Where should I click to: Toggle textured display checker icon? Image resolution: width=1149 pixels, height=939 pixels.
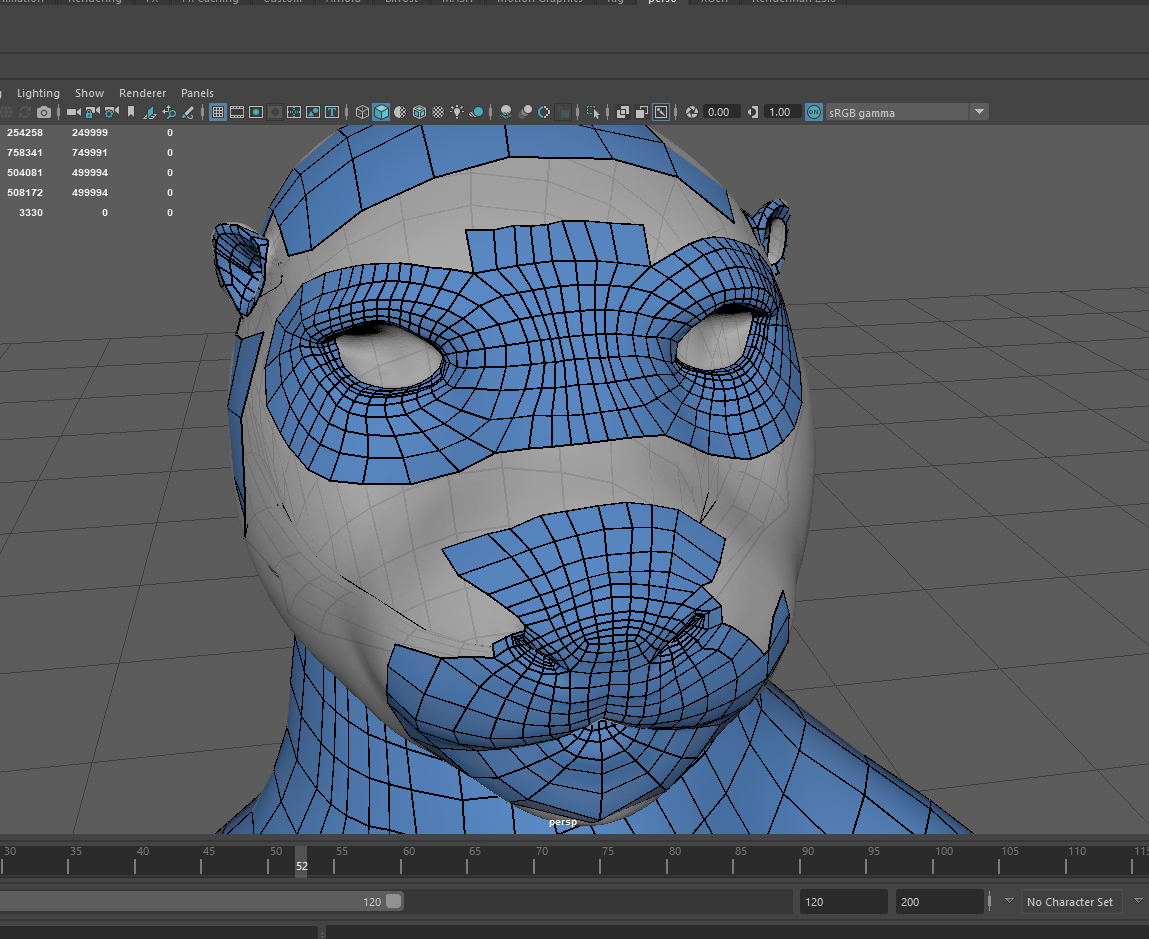coord(438,112)
